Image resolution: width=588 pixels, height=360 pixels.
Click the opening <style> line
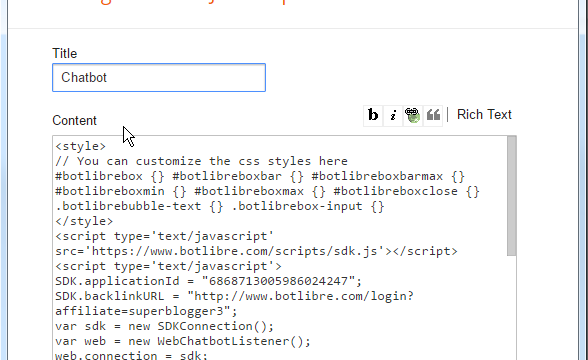tap(81, 146)
